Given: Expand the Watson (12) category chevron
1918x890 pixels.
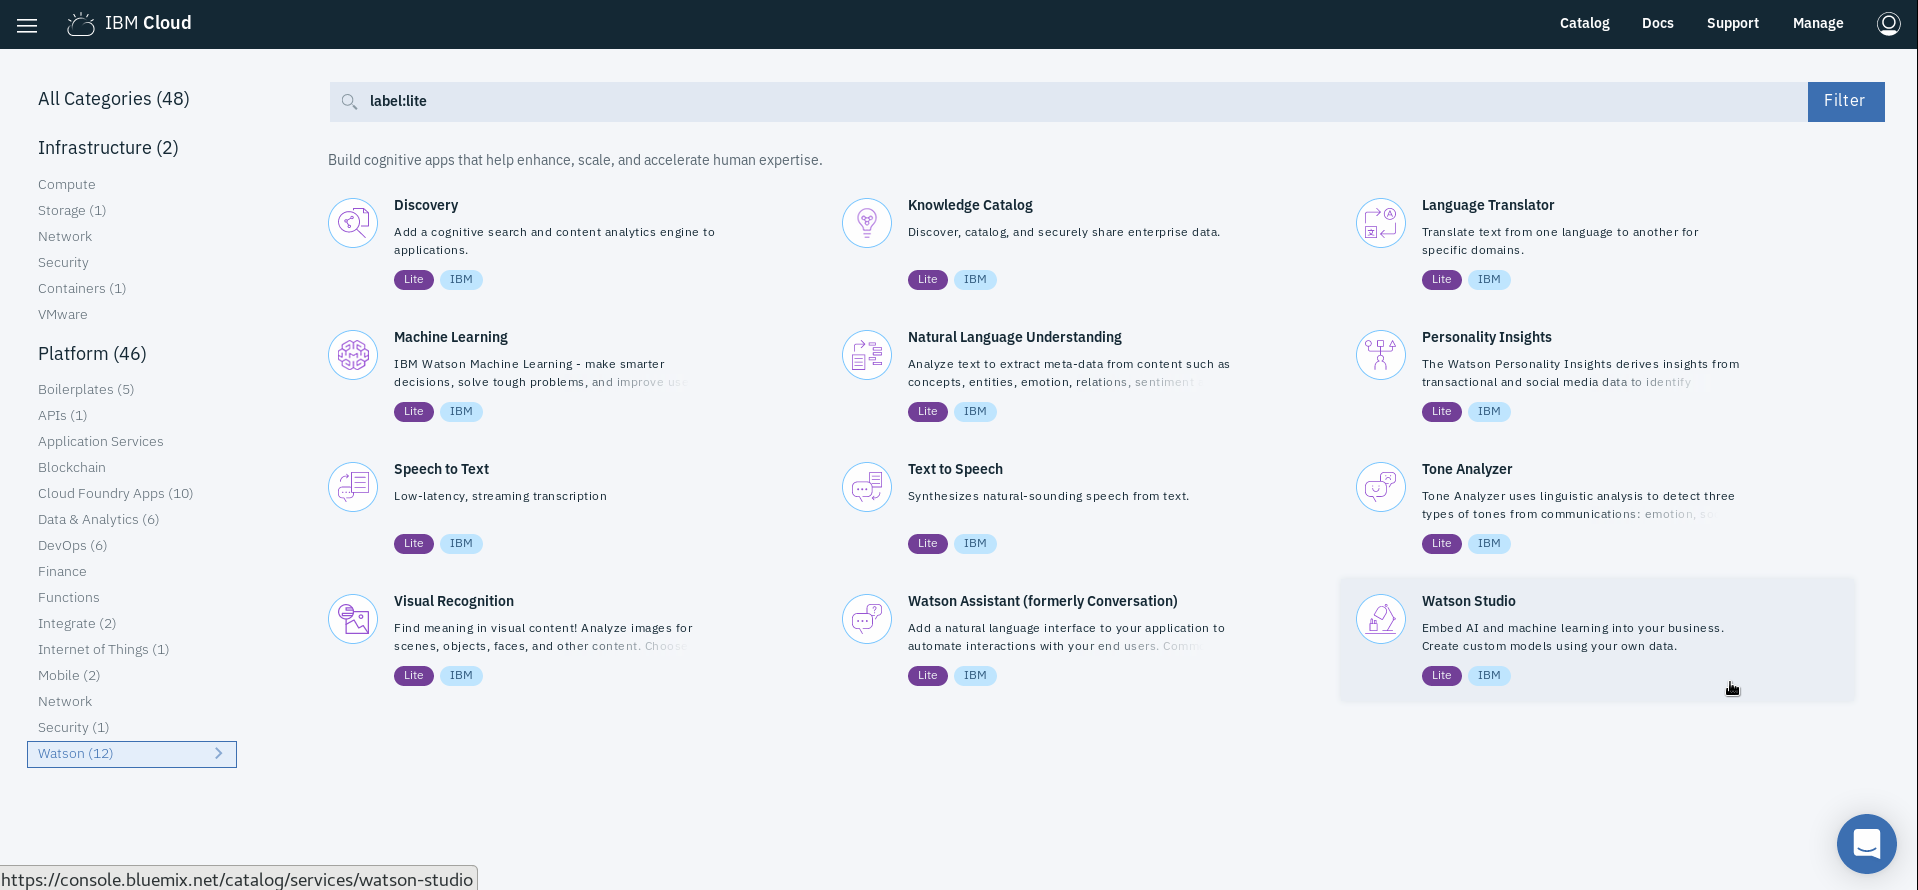Looking at the screenshot, I should [x=219, y=754].
